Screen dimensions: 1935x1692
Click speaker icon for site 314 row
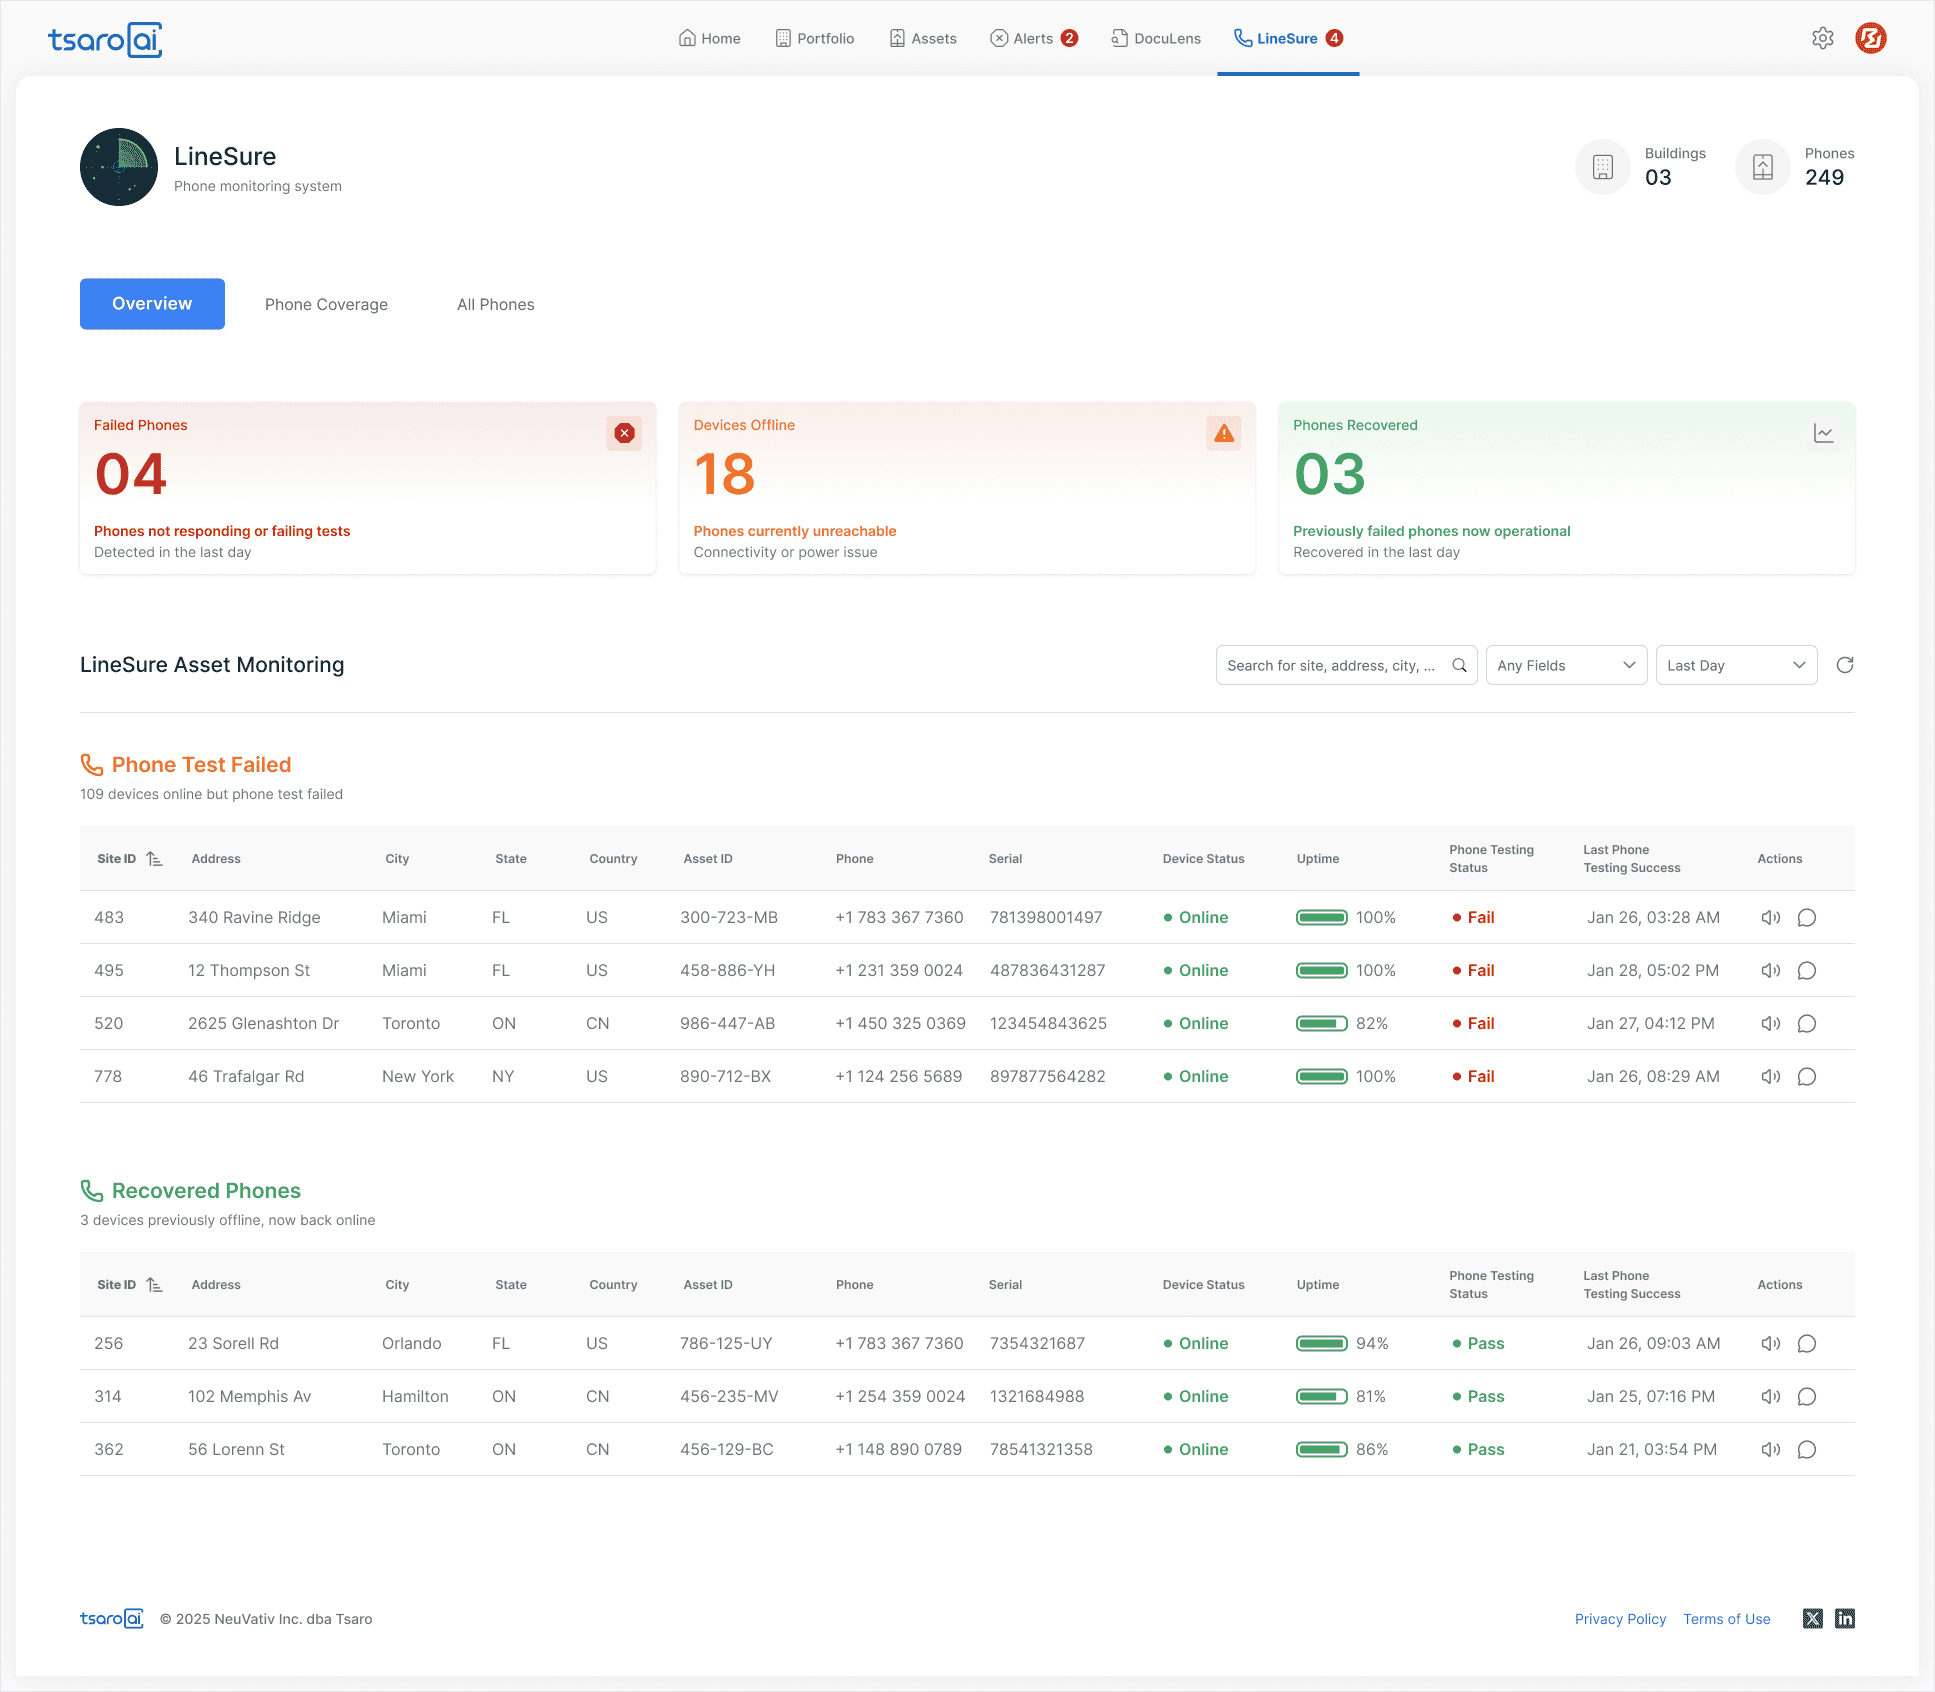1770,1396
